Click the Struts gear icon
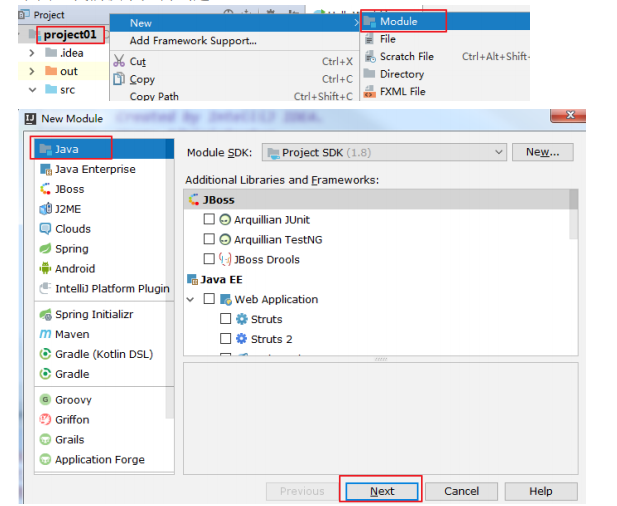Viewport: 617px width, 506px height. point(242,319)
